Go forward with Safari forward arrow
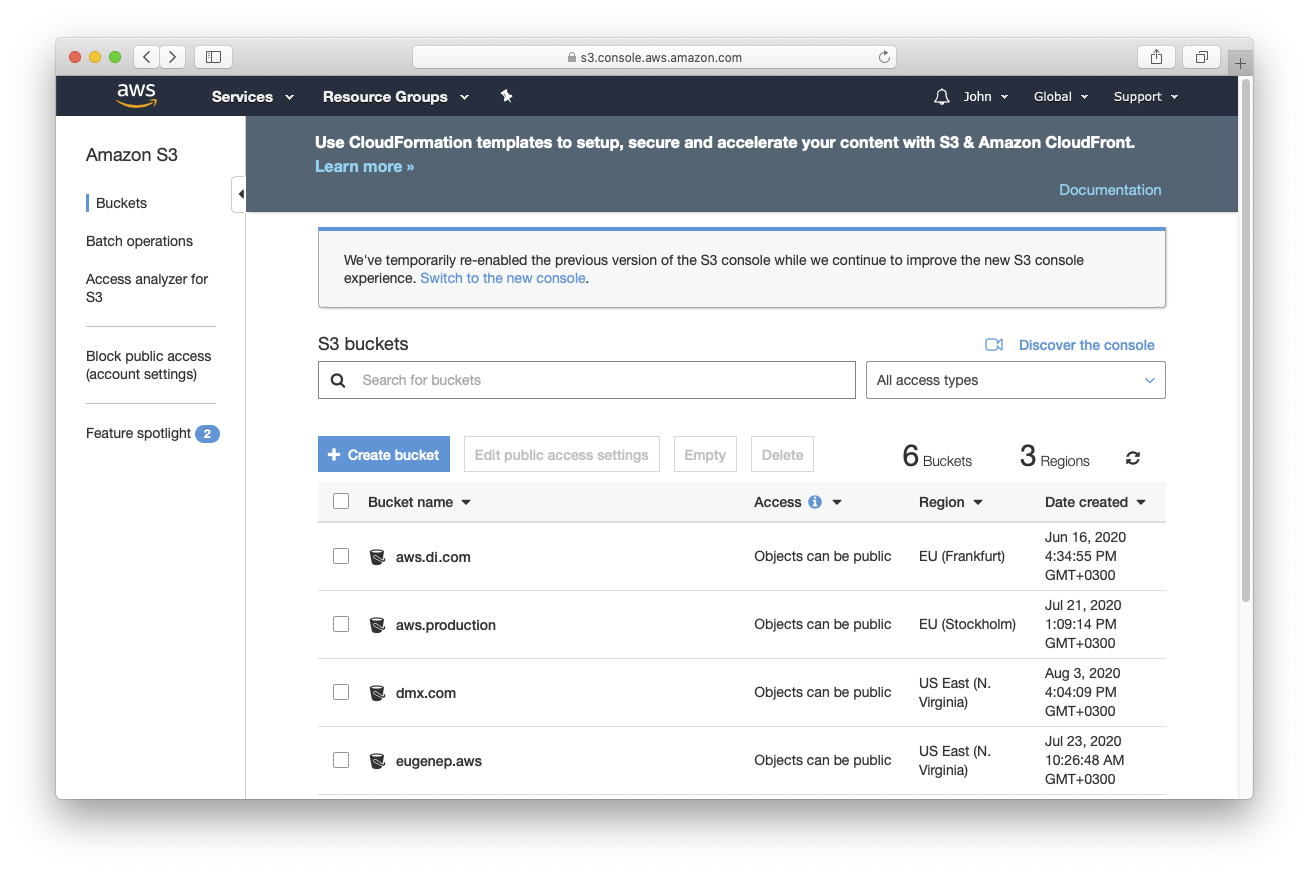This screenshot has width=1309, height=873. pos(173,57)
